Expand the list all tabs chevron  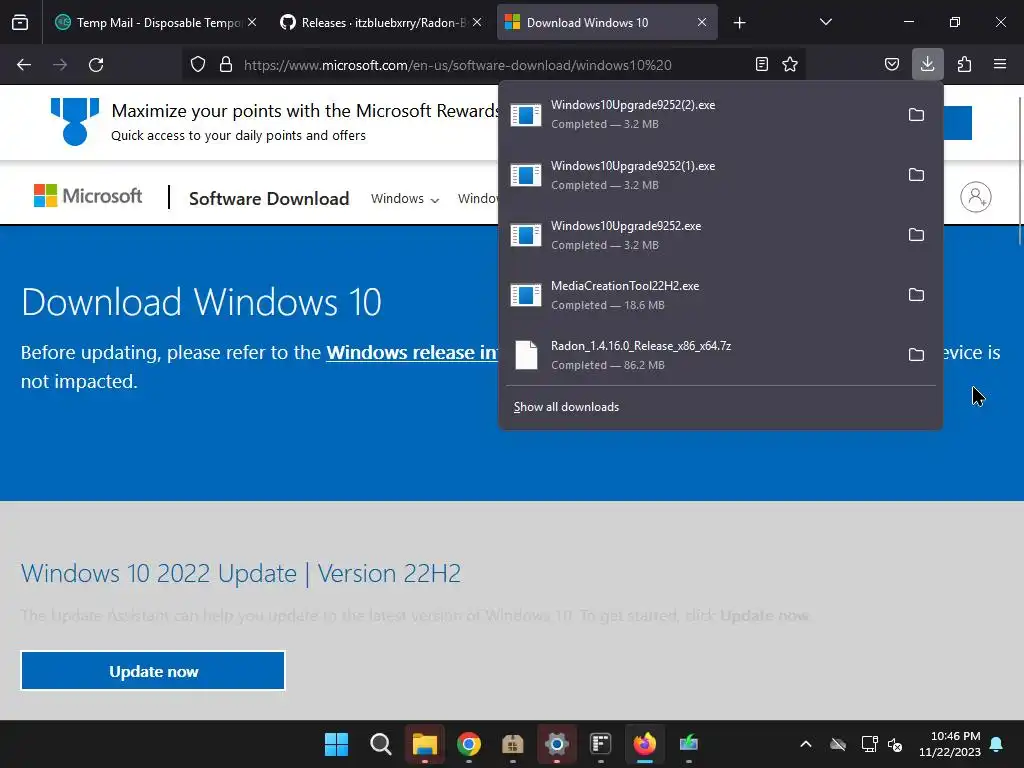825,22
